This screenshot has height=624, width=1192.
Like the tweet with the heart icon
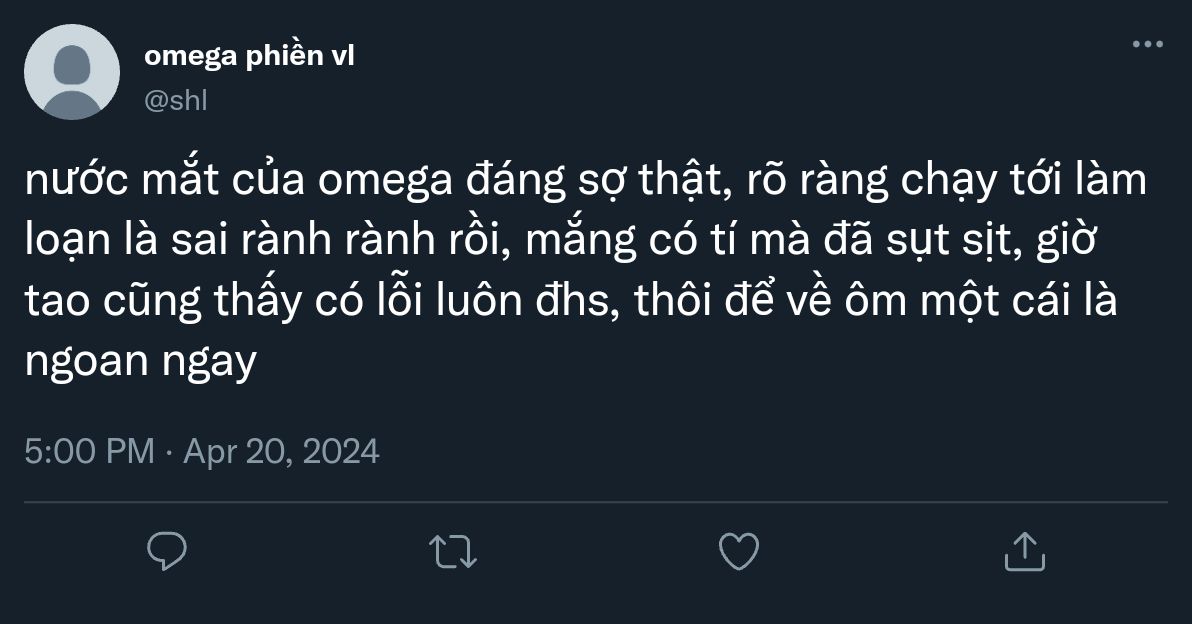pos(739,551)
